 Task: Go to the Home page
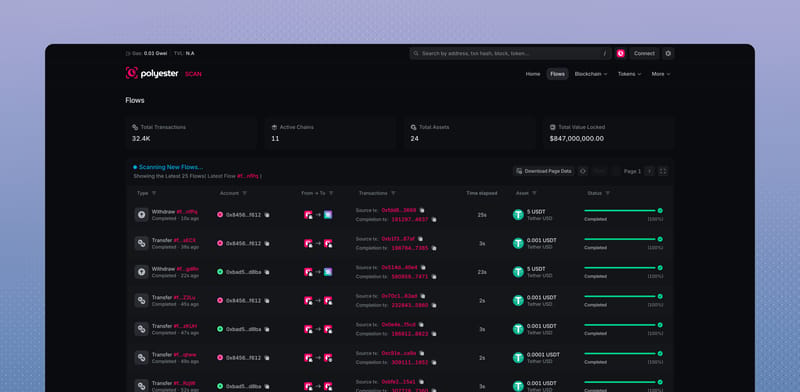click(533, 74)
